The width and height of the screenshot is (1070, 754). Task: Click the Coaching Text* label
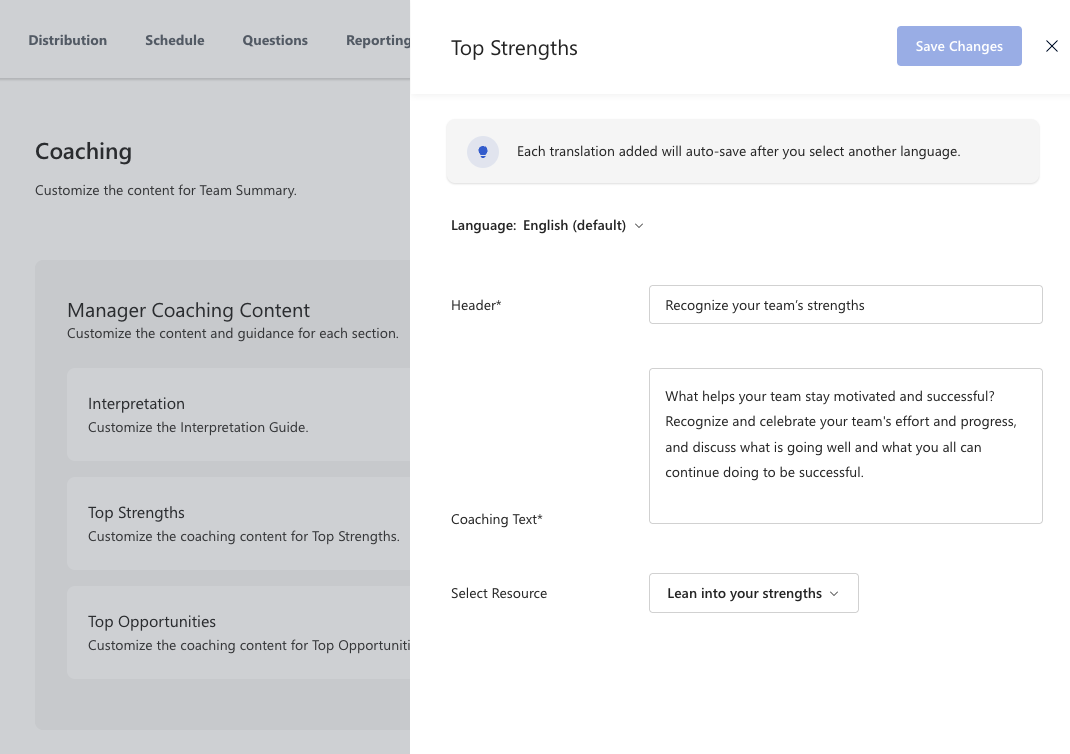pos(497,519)
